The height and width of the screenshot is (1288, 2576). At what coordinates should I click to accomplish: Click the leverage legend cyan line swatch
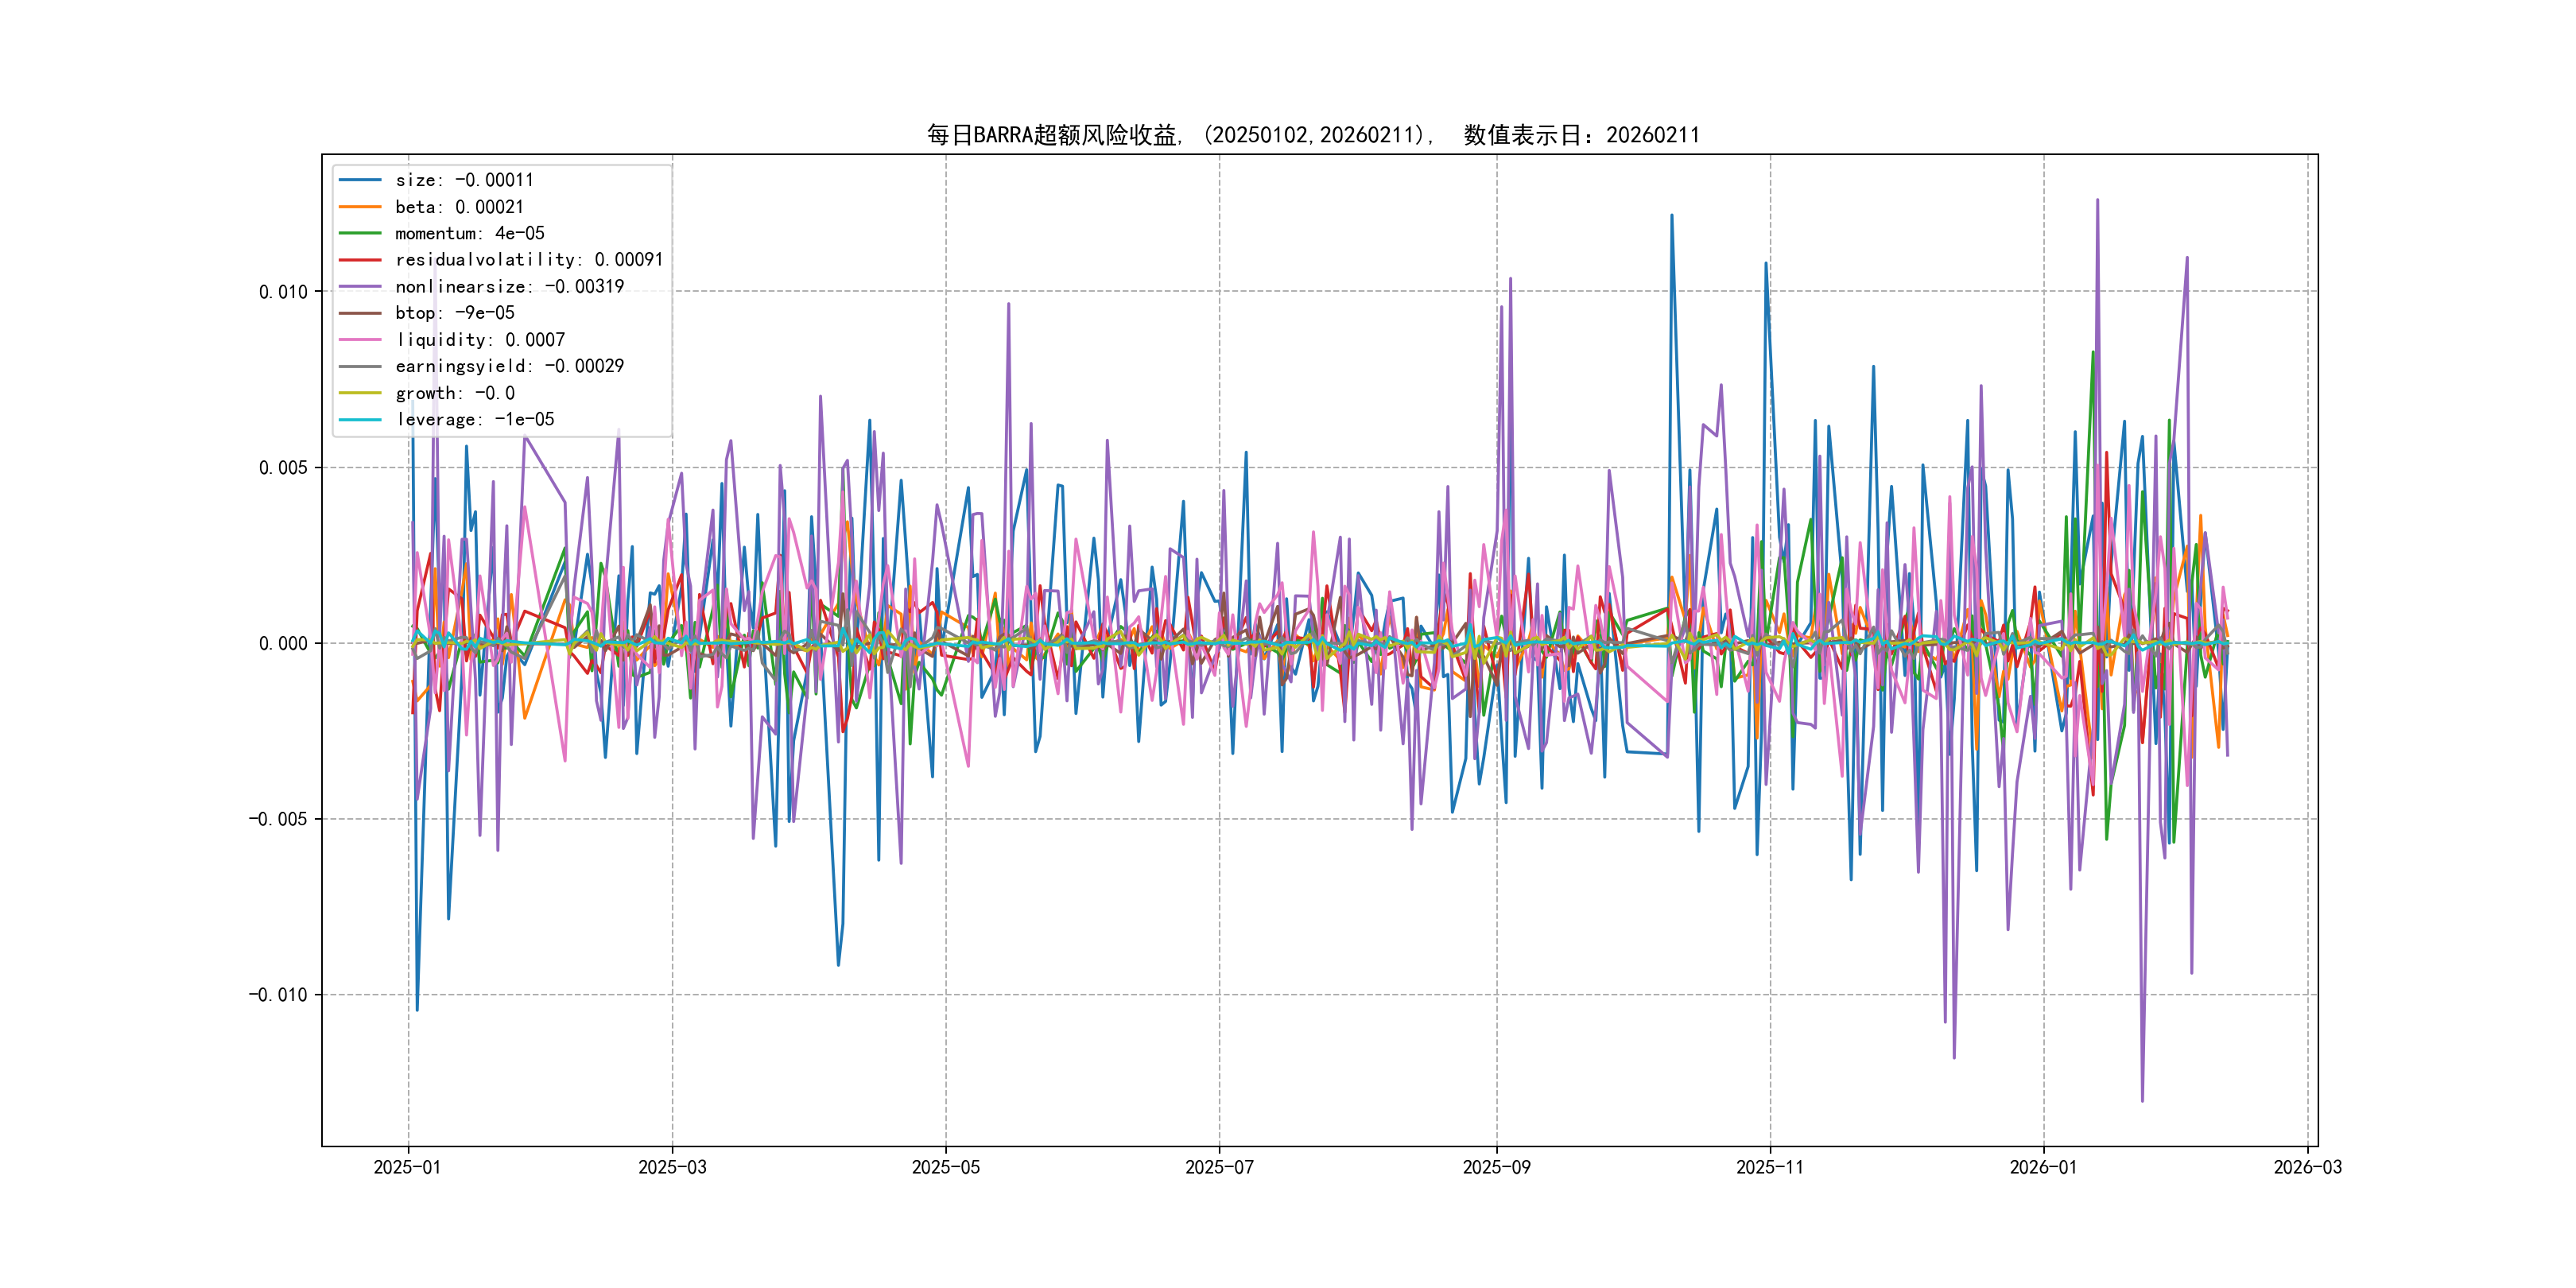click(360, 420)
